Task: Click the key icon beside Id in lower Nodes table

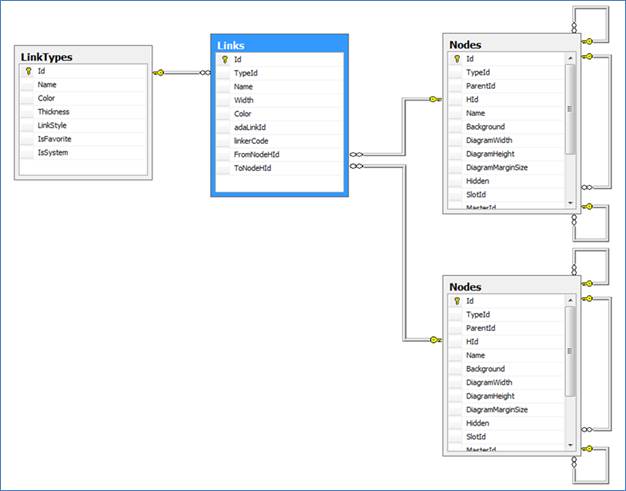Action: click(x=456, y=301)
